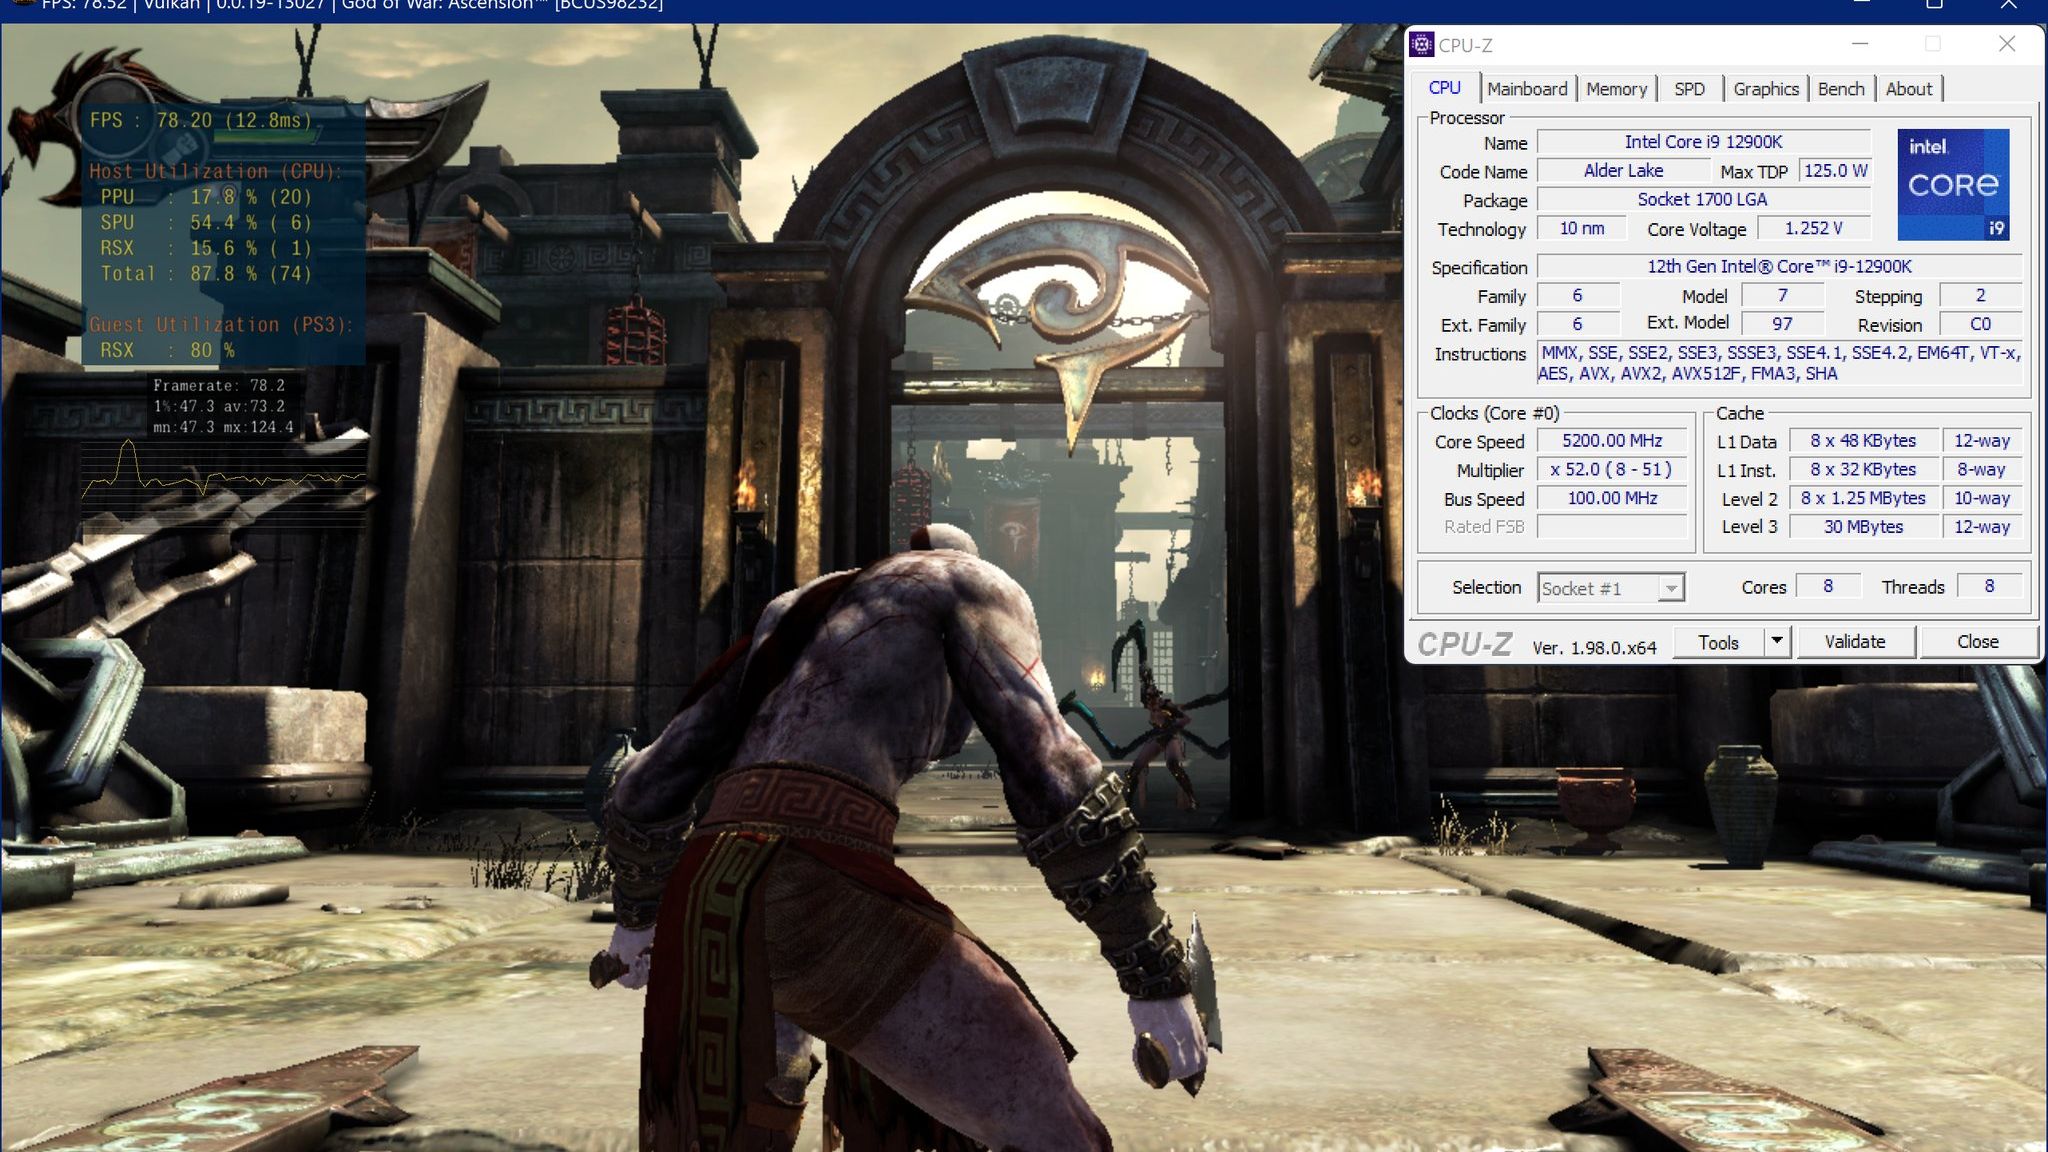
Task: Click the Total 87.8 % utilization line
Action: (x=205, y=274)
